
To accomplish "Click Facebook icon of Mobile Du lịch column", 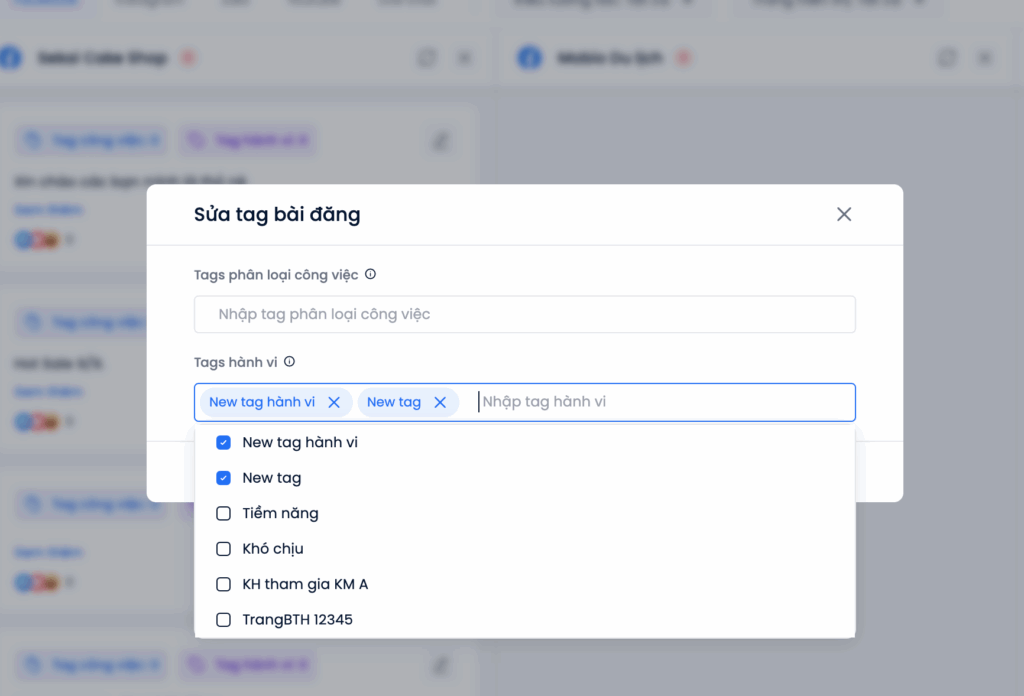I will click(529, 58).
